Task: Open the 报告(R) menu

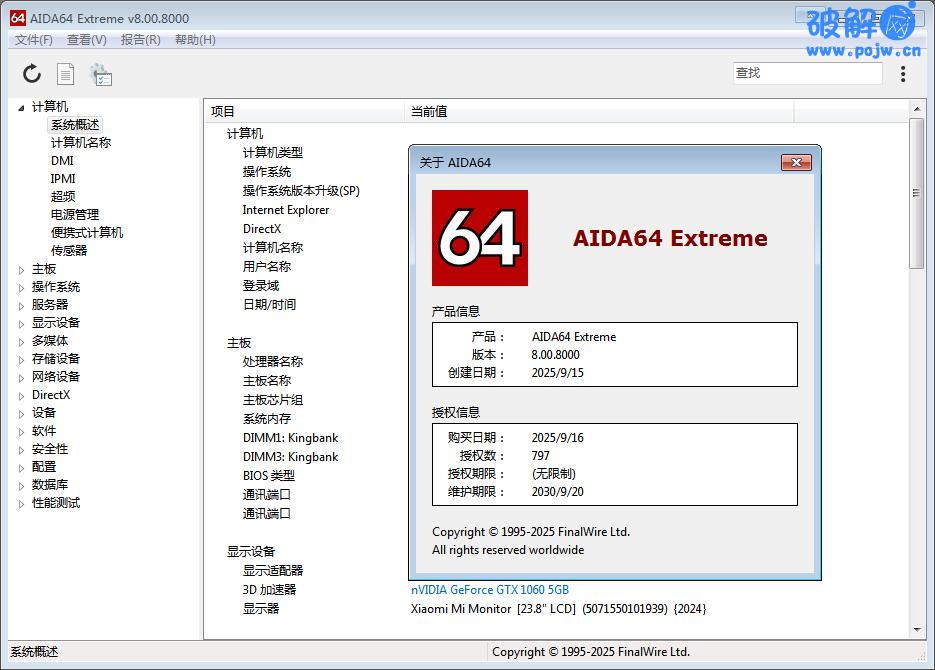Action: pyautogui.click(x=140, y=40)
